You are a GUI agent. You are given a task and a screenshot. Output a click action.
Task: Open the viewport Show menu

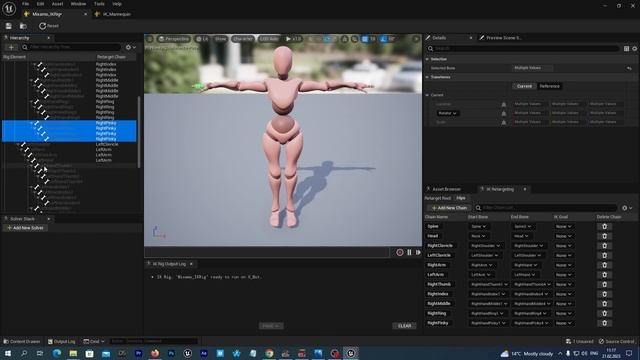click(220, 39)
